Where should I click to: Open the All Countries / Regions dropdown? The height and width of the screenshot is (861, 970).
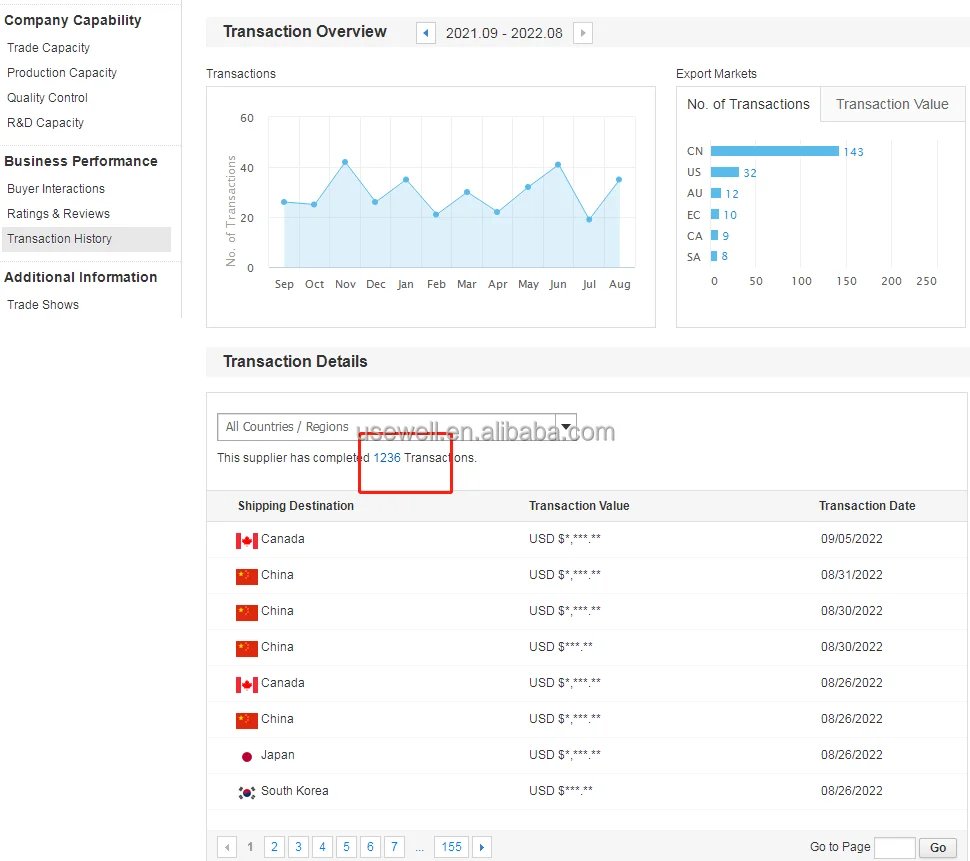pyautogui.click(x=396, y=427)
